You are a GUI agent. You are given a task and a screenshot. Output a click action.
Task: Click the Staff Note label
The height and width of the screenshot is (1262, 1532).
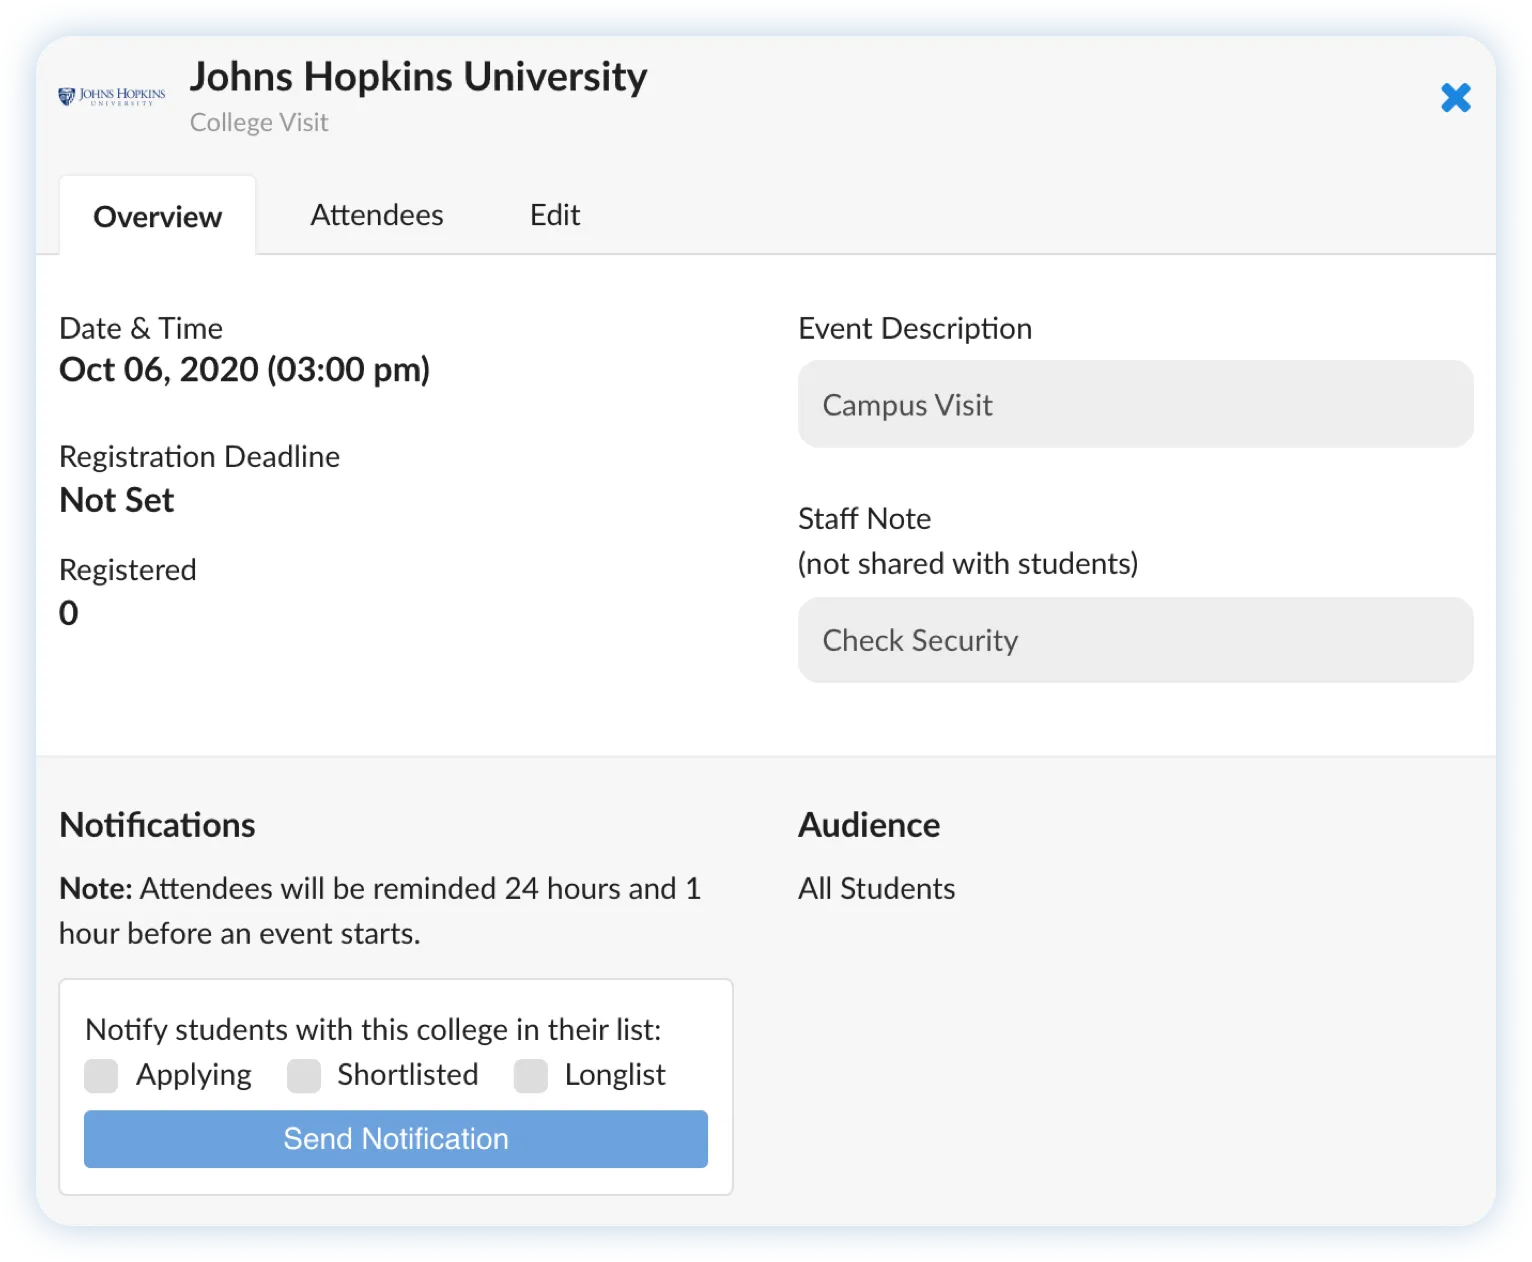[x=864, y=518]
